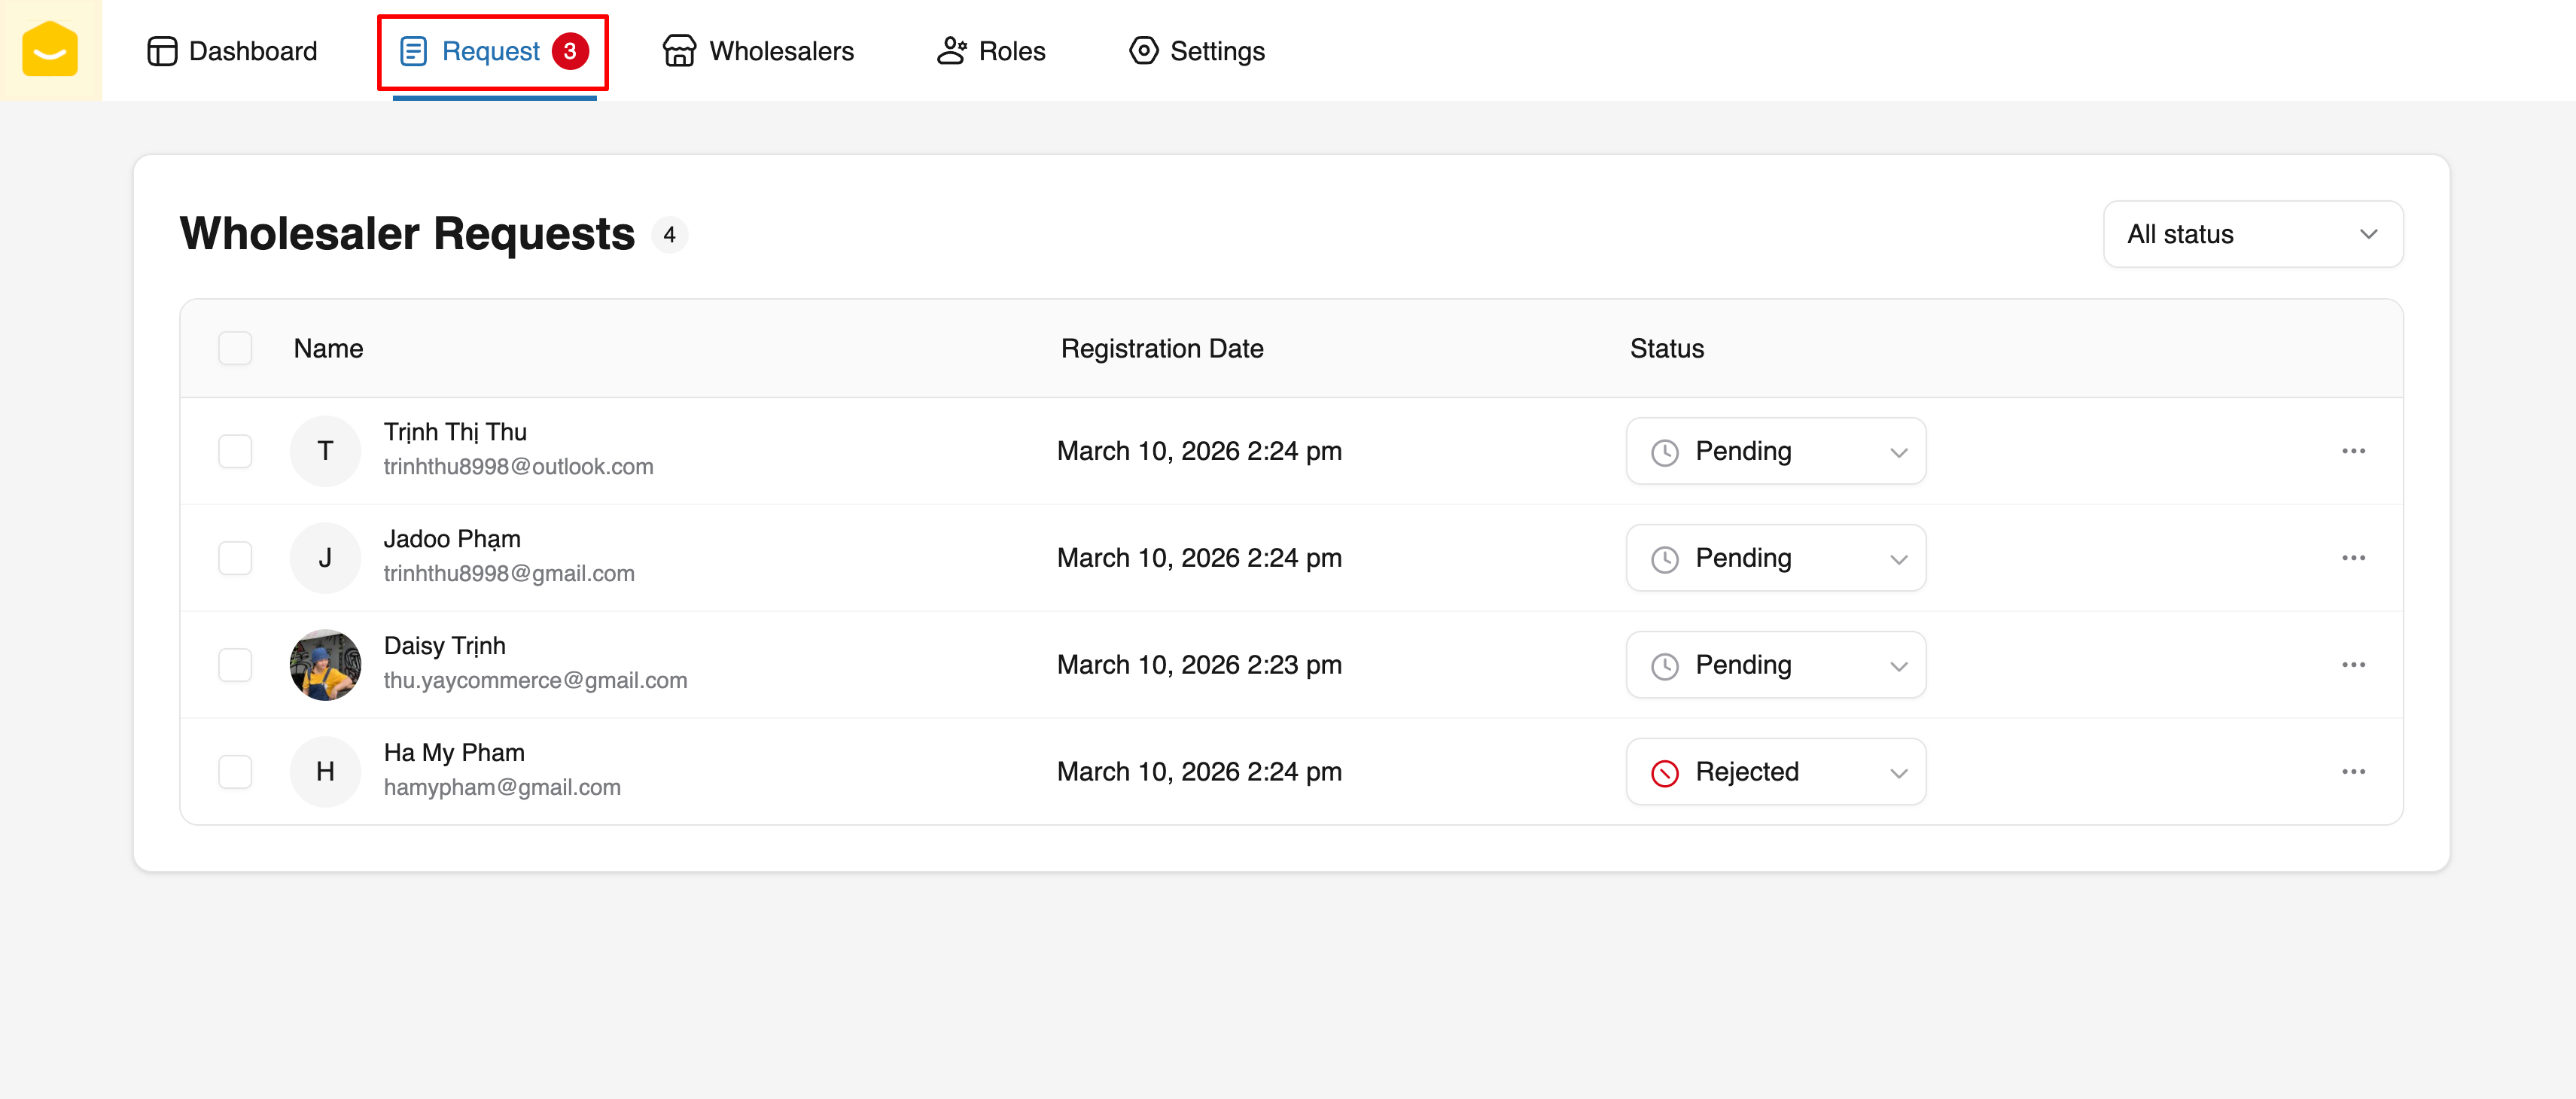2576x1099 pixels.
Task: Click the T avatar for Trịnh Thị Thu
Action: [325, 451]
